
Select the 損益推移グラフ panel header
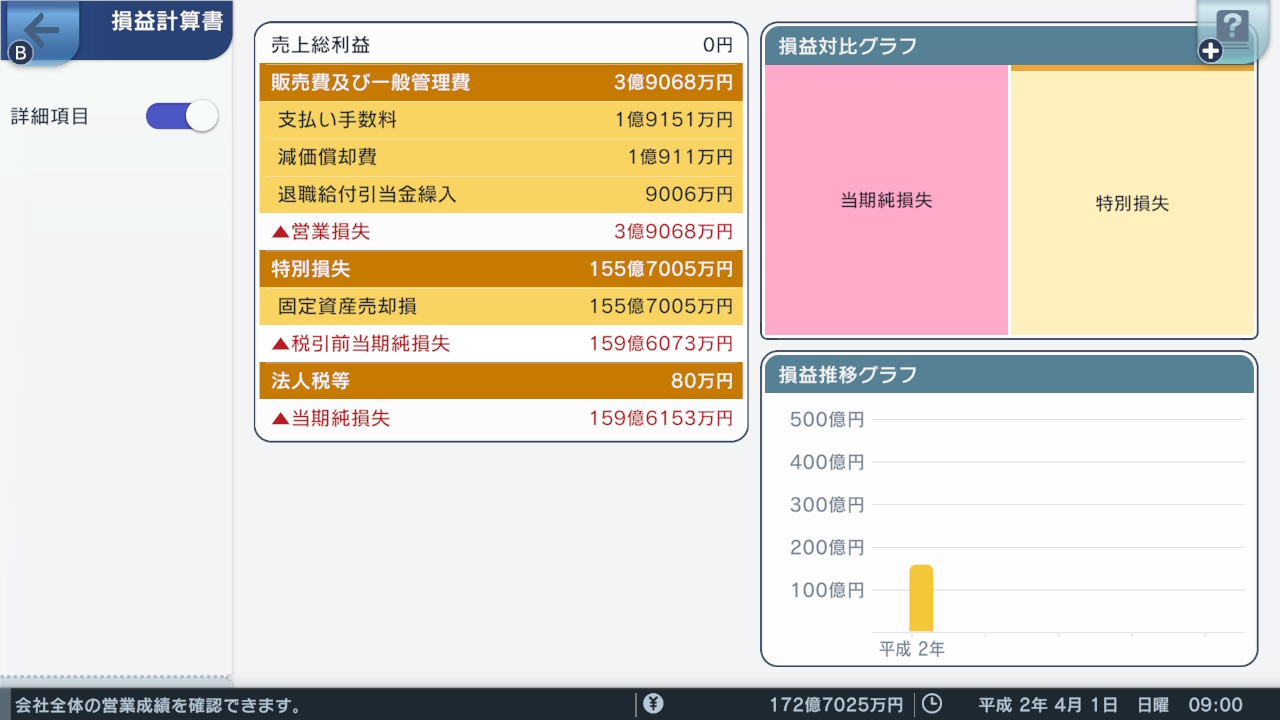(x=1009, y=374)
